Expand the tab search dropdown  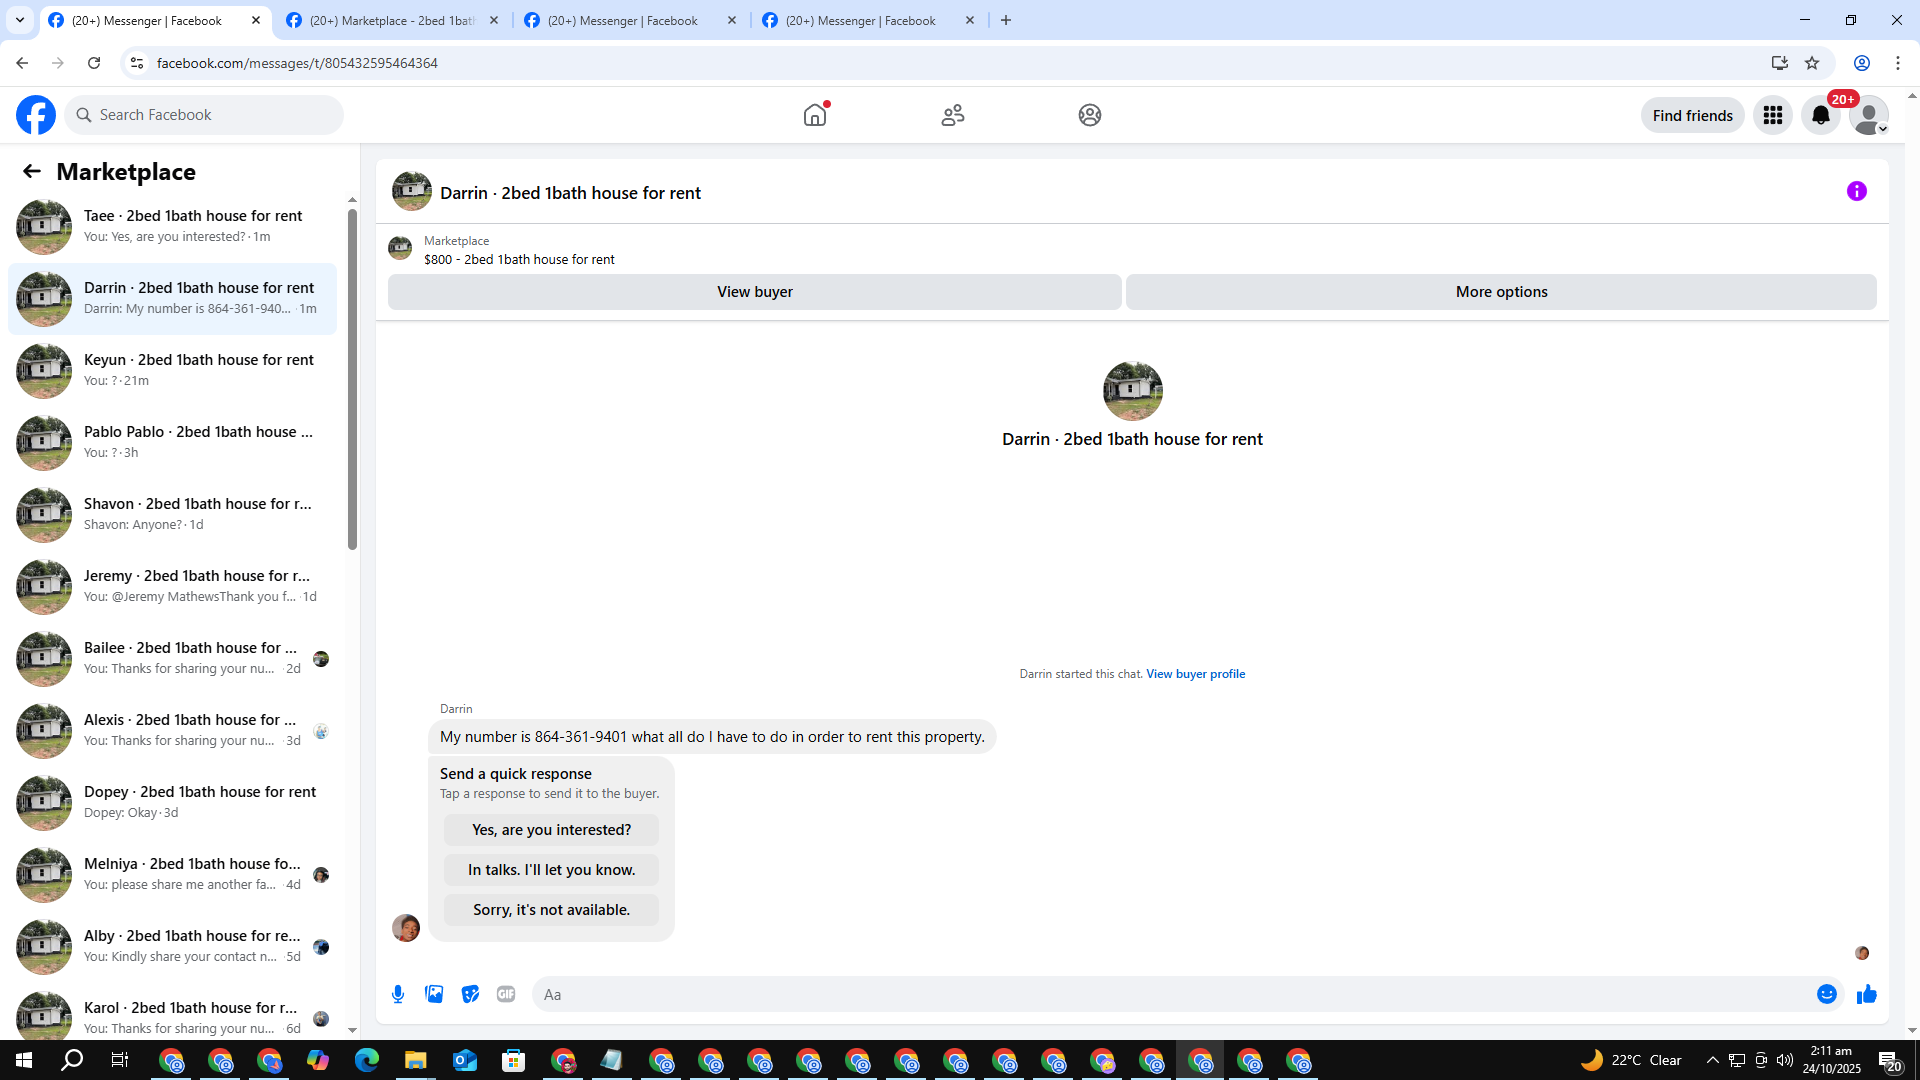(x=20, y=20)
